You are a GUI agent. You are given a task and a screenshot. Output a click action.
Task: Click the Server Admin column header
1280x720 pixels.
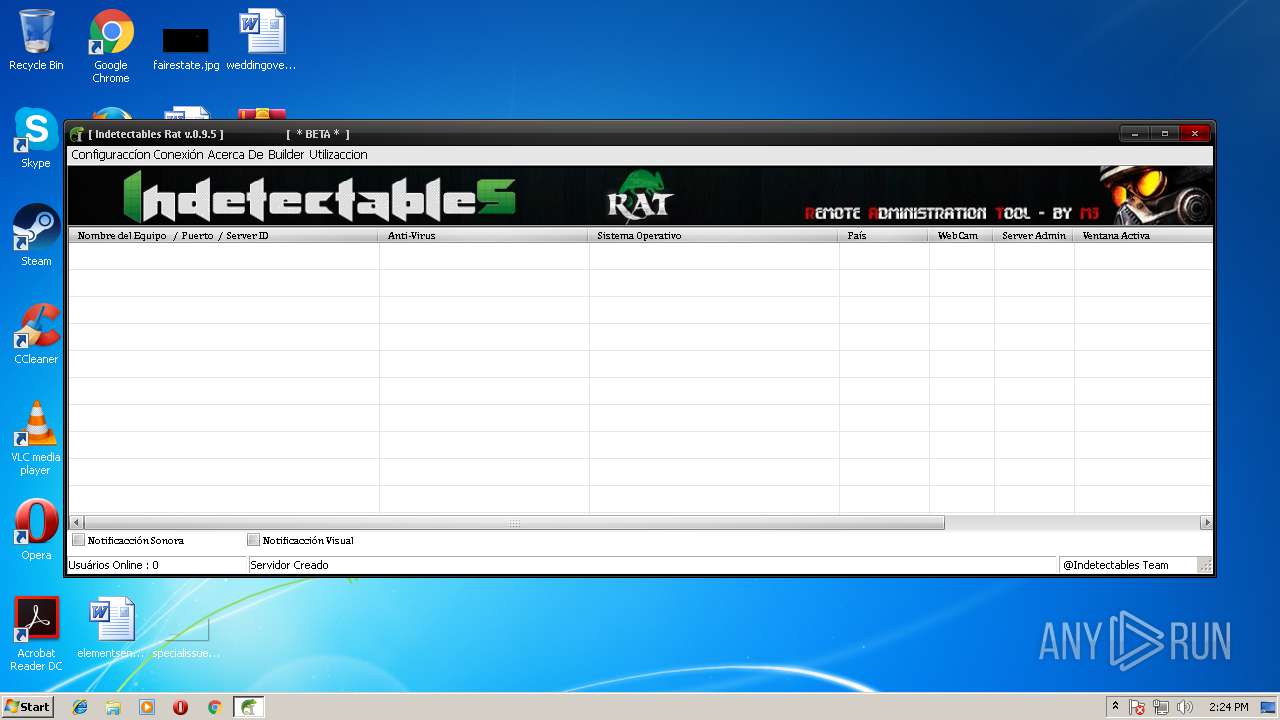(x=1034, y=236)
